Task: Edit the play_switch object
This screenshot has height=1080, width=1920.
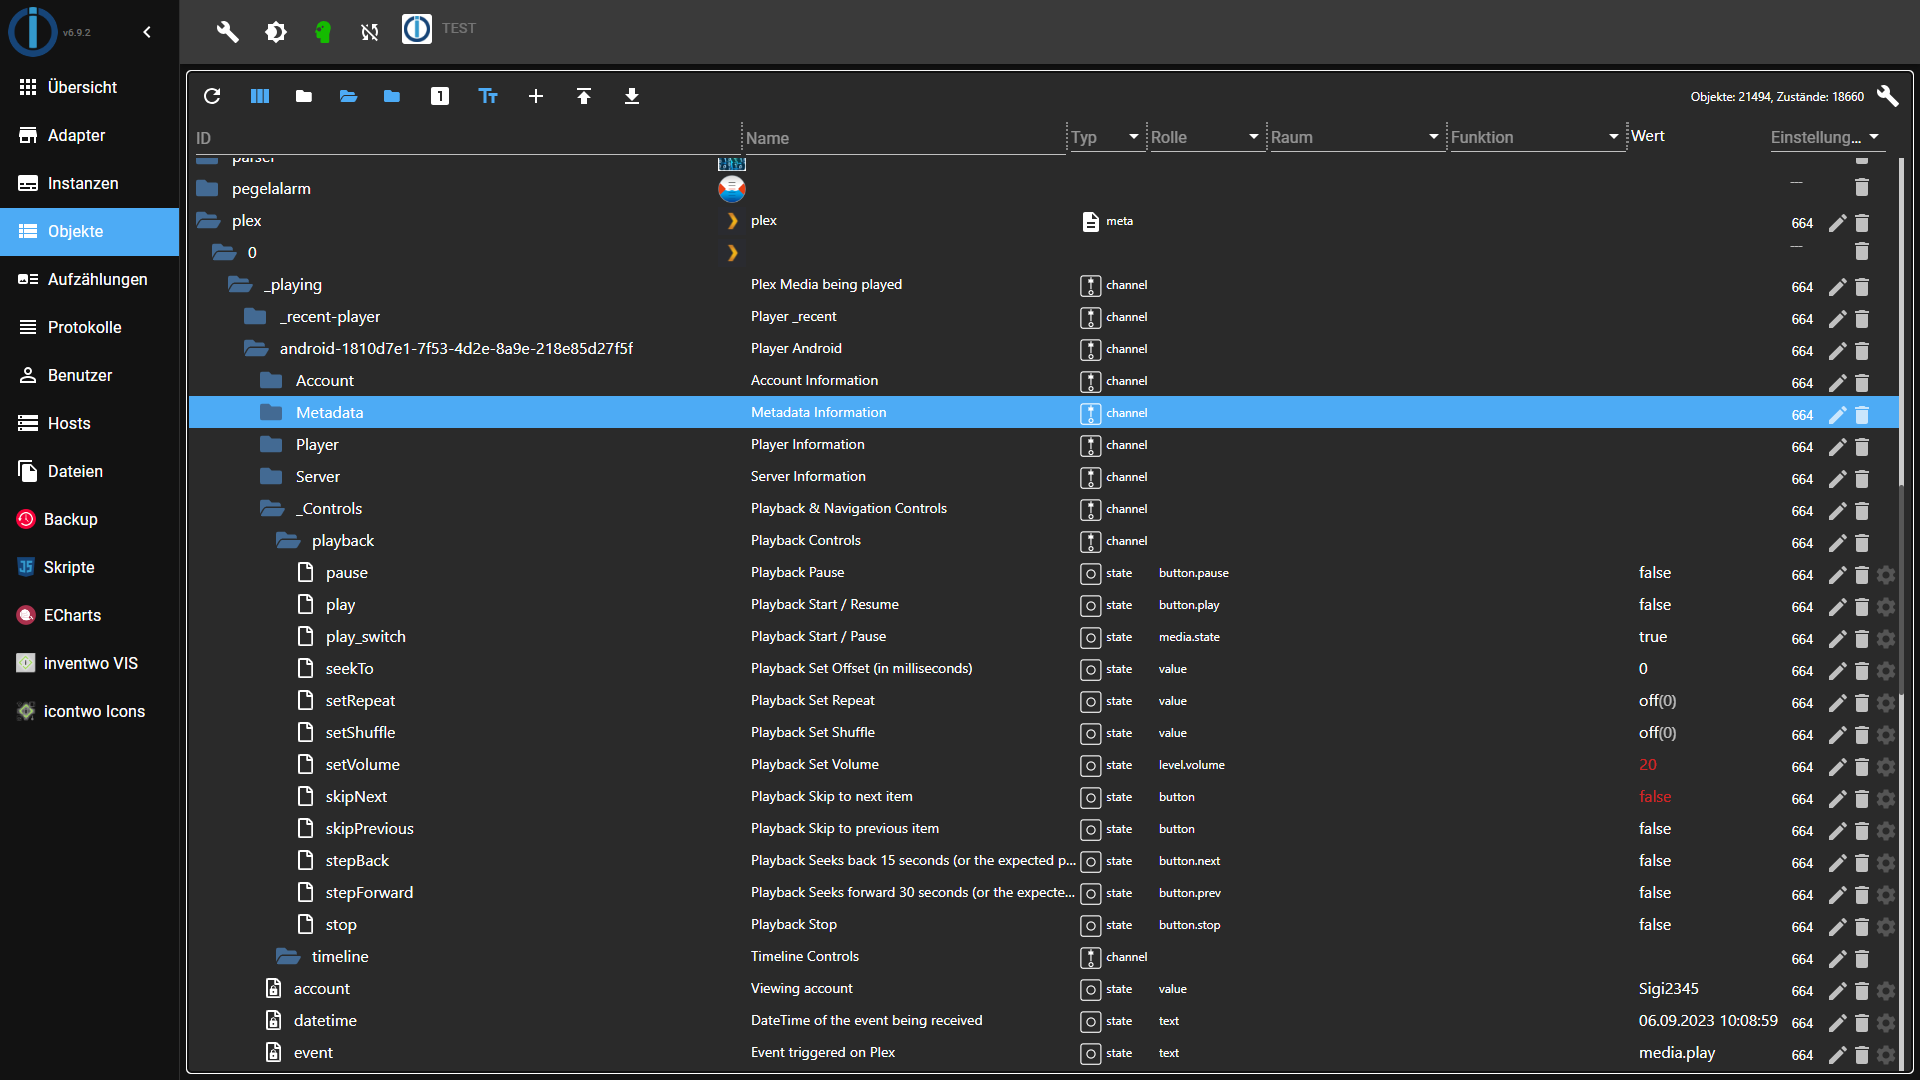Action: pyautogui.click(x=1837, y=638)
